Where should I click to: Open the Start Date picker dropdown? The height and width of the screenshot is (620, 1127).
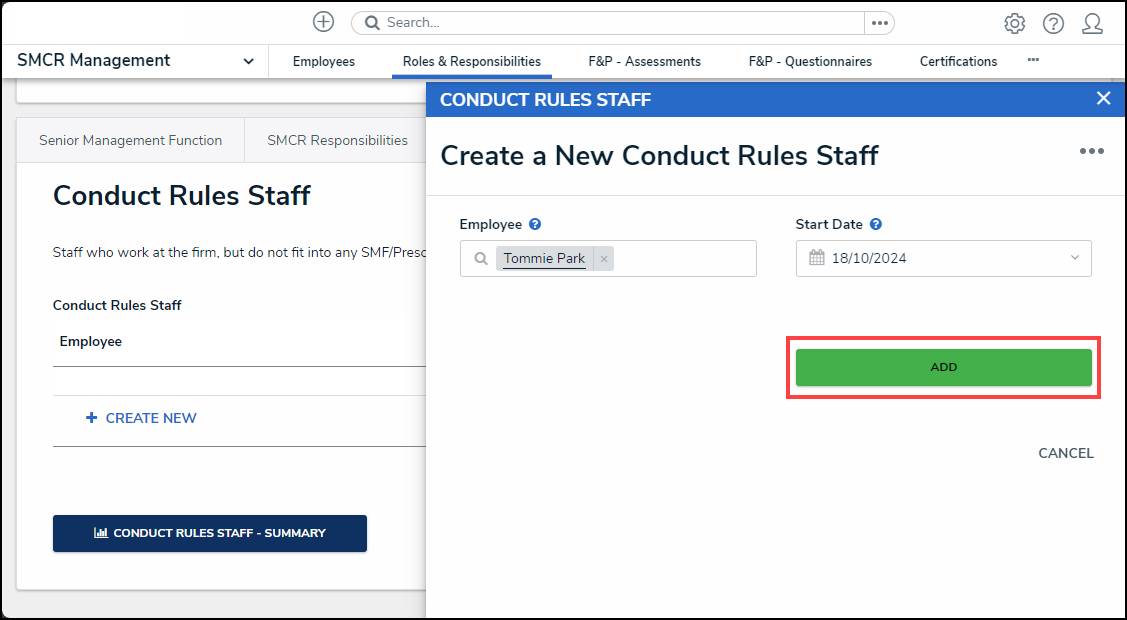(x=1075, y=258)
